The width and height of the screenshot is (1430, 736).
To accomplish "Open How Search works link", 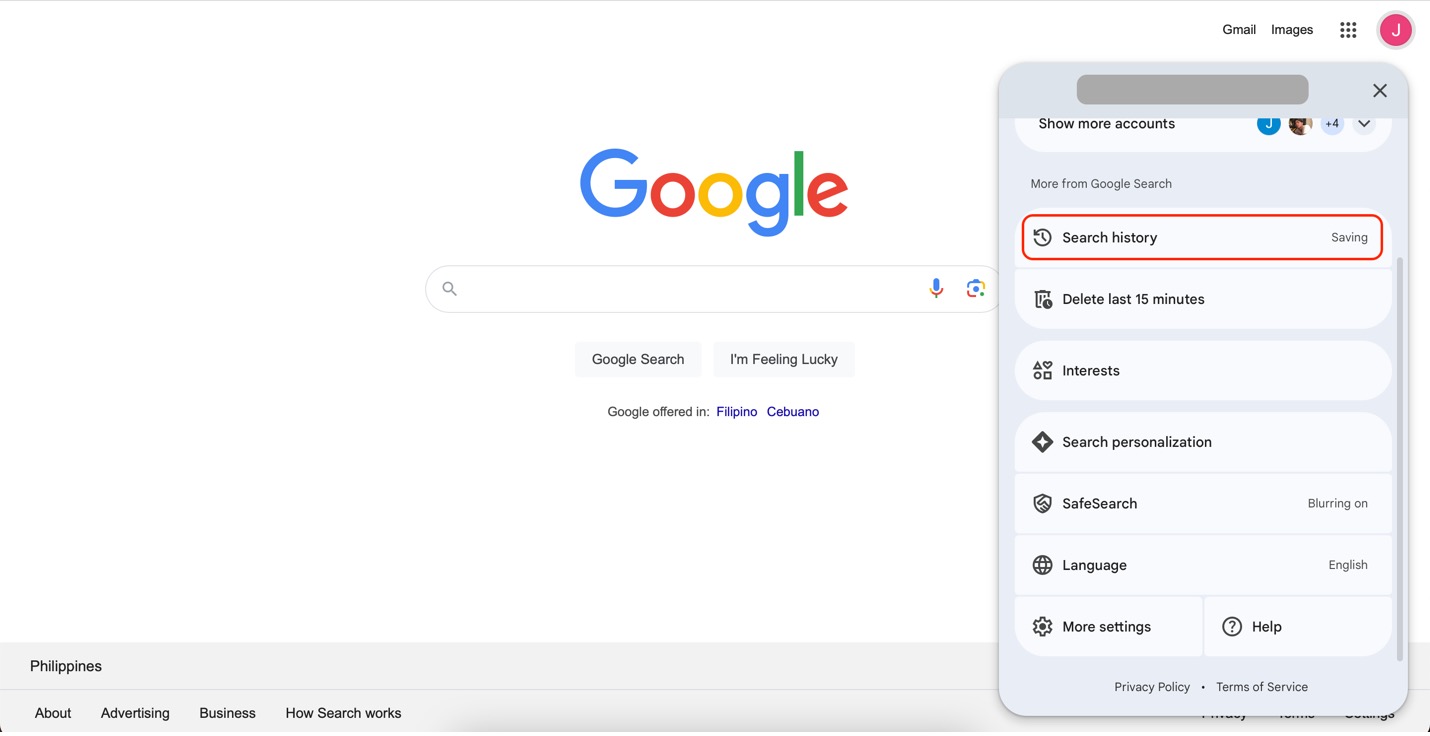I will point(343,713).
